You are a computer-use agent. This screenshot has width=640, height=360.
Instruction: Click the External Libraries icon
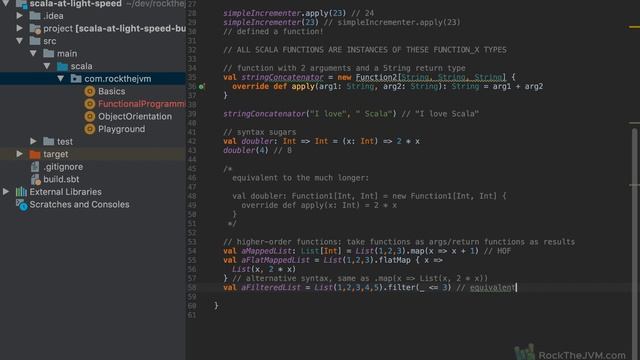pos(21,191)
